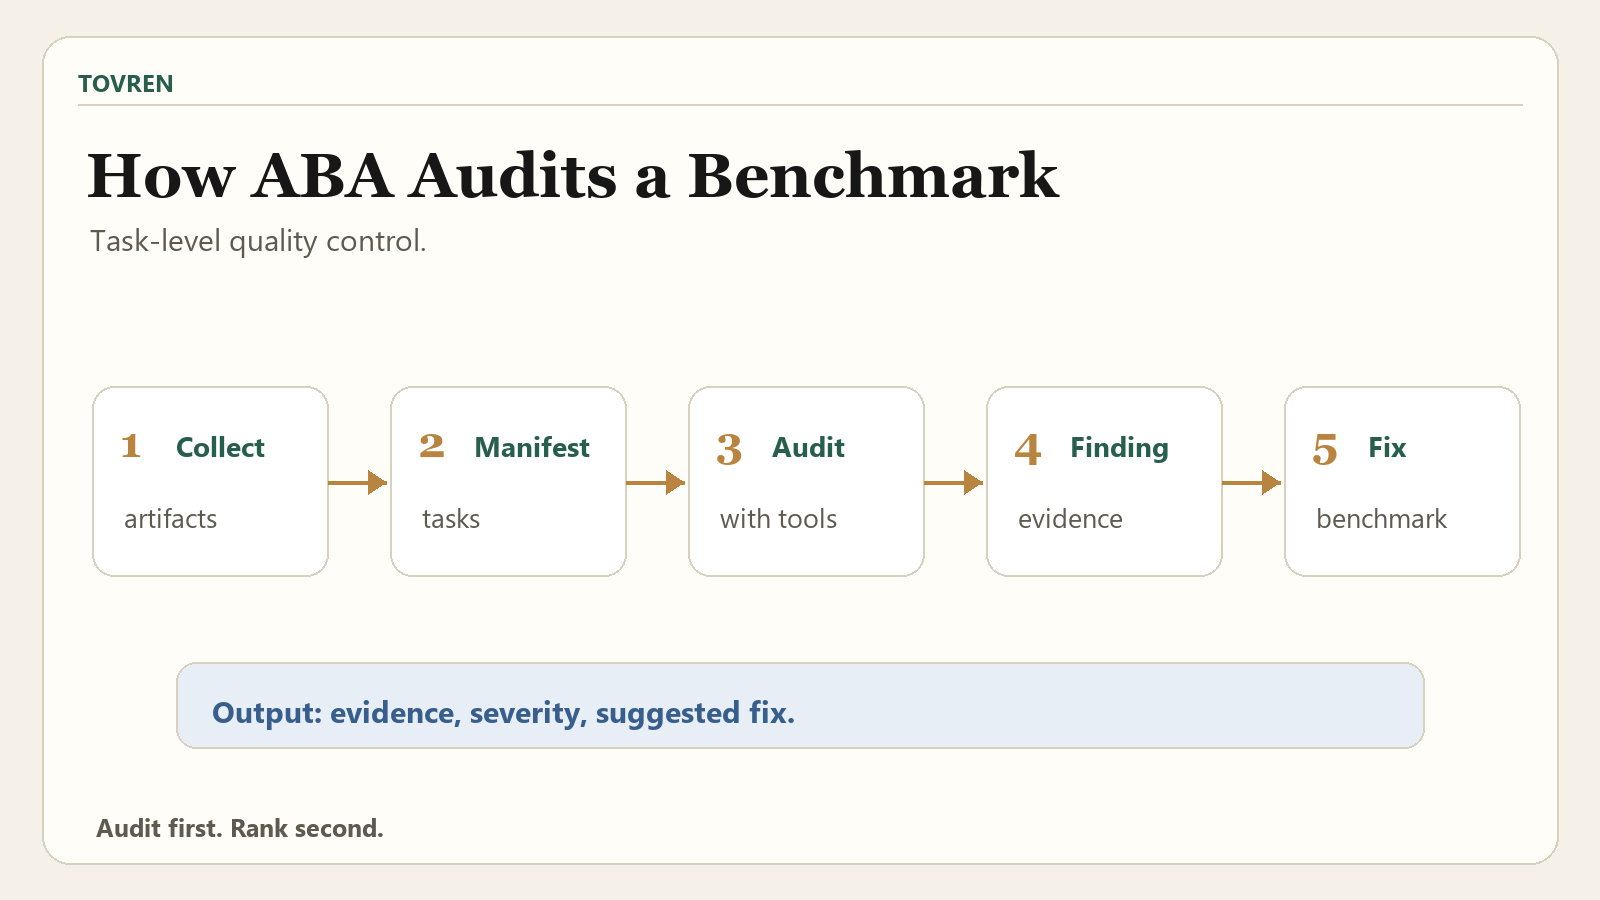Click the 'Output: evidence, severity, suggested fix.' callout
Image resolution: width=1600 pixels, height=900 pixels.
tap(800, 705)
